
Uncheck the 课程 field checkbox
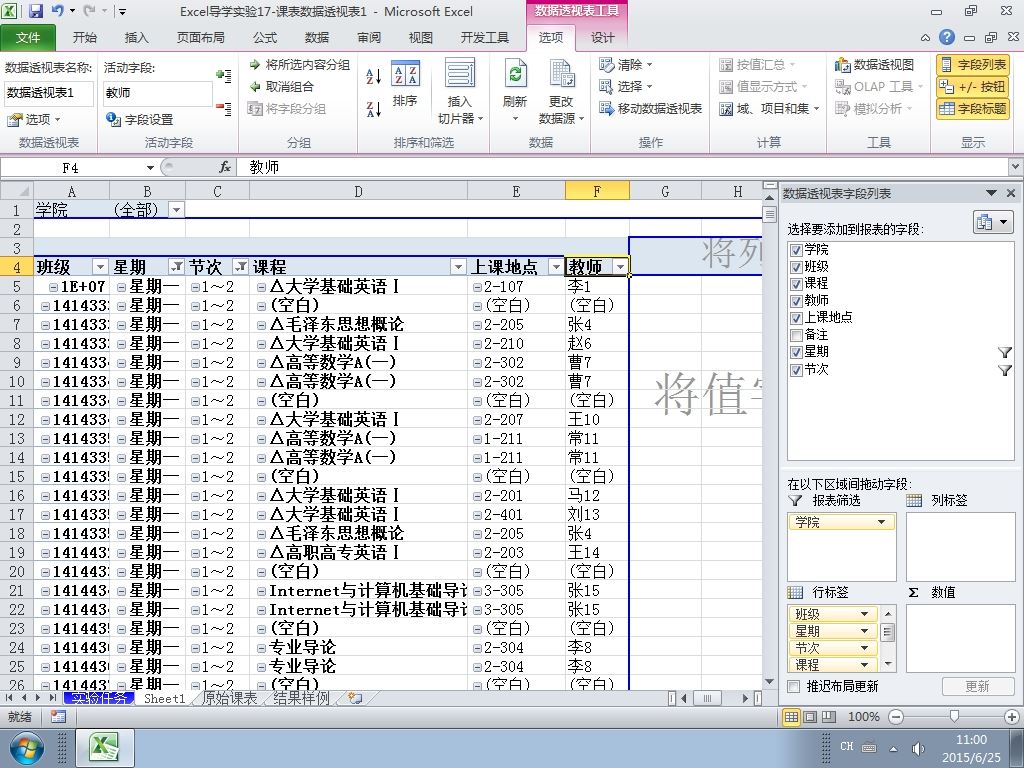796,284
